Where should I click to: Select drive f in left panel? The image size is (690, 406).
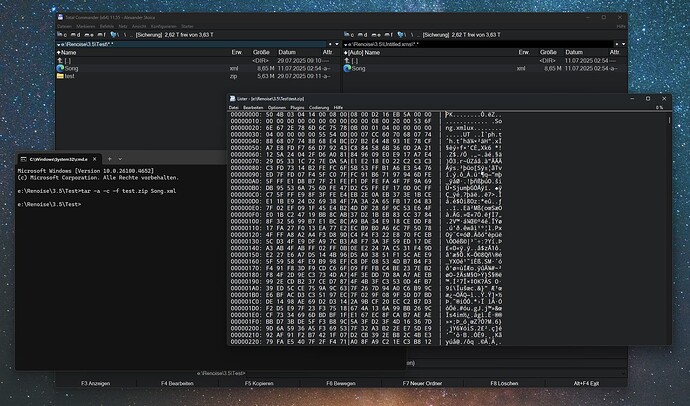[101, 34]
